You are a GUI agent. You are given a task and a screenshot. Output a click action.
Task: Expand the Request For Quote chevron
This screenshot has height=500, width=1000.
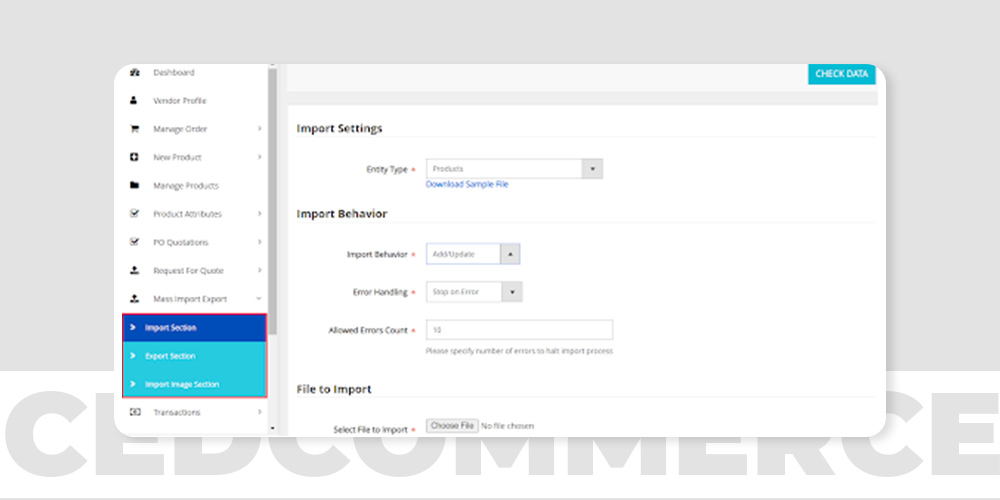coord(260,270)
